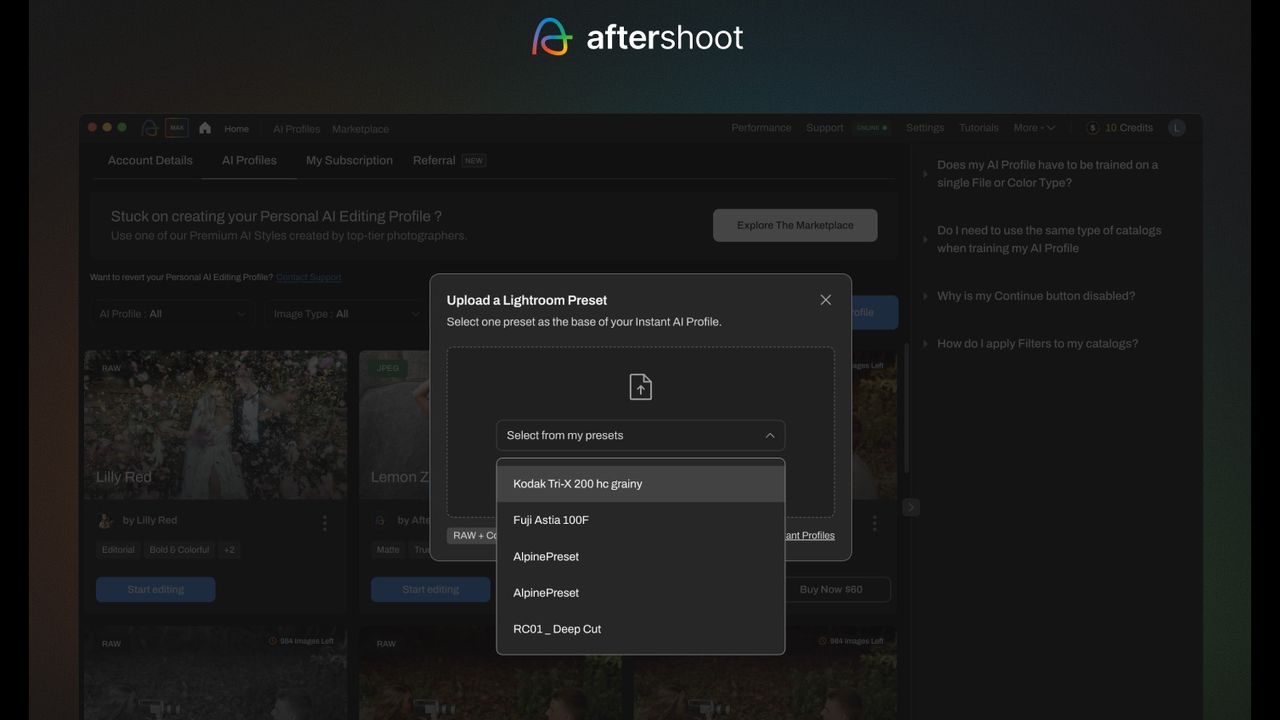Click the upload file icon in dialog

[640, 387]
